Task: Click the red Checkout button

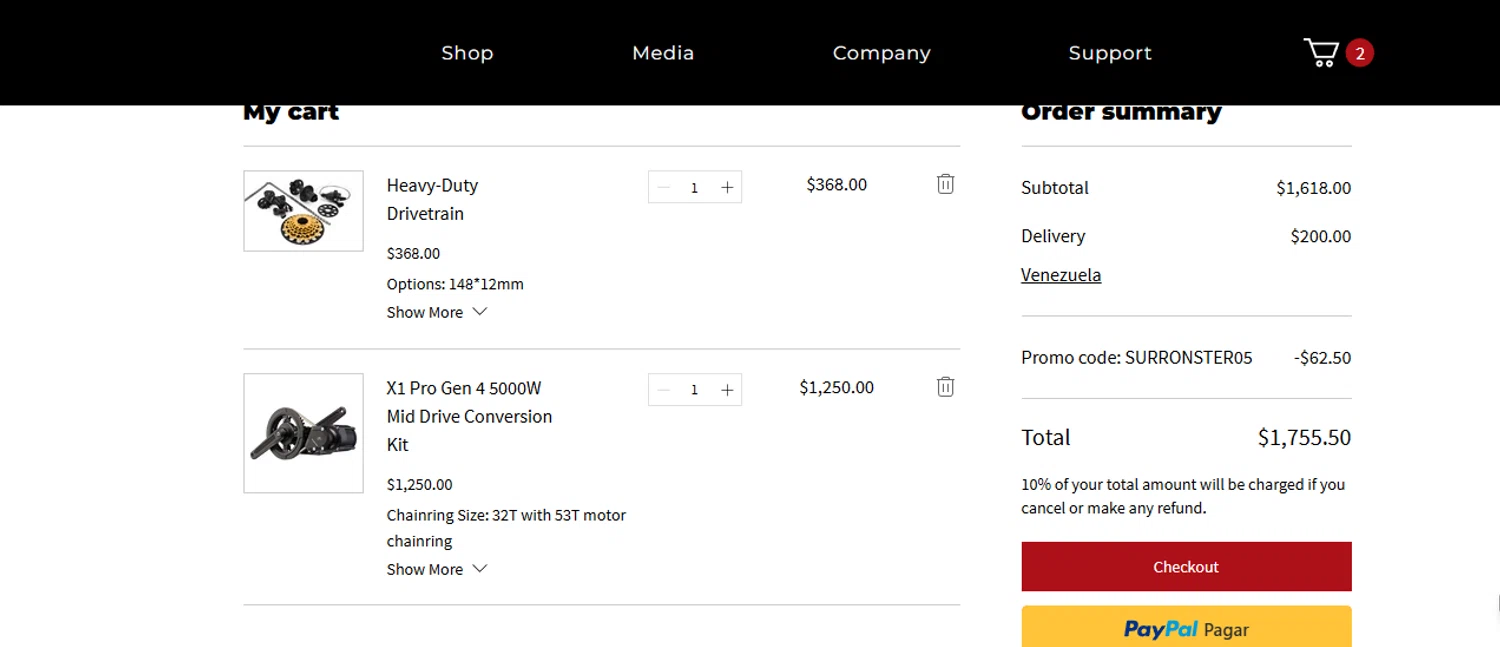Action: pyautogui.click(x=1186, y=567)
